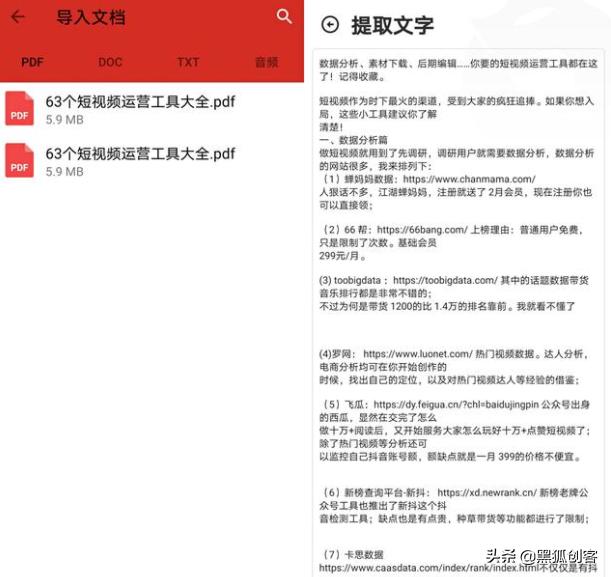Image resolution: width=611 pixels, height=577 pixels.
Task: Switch to the PDF tab
Action: tap(32, 62)
